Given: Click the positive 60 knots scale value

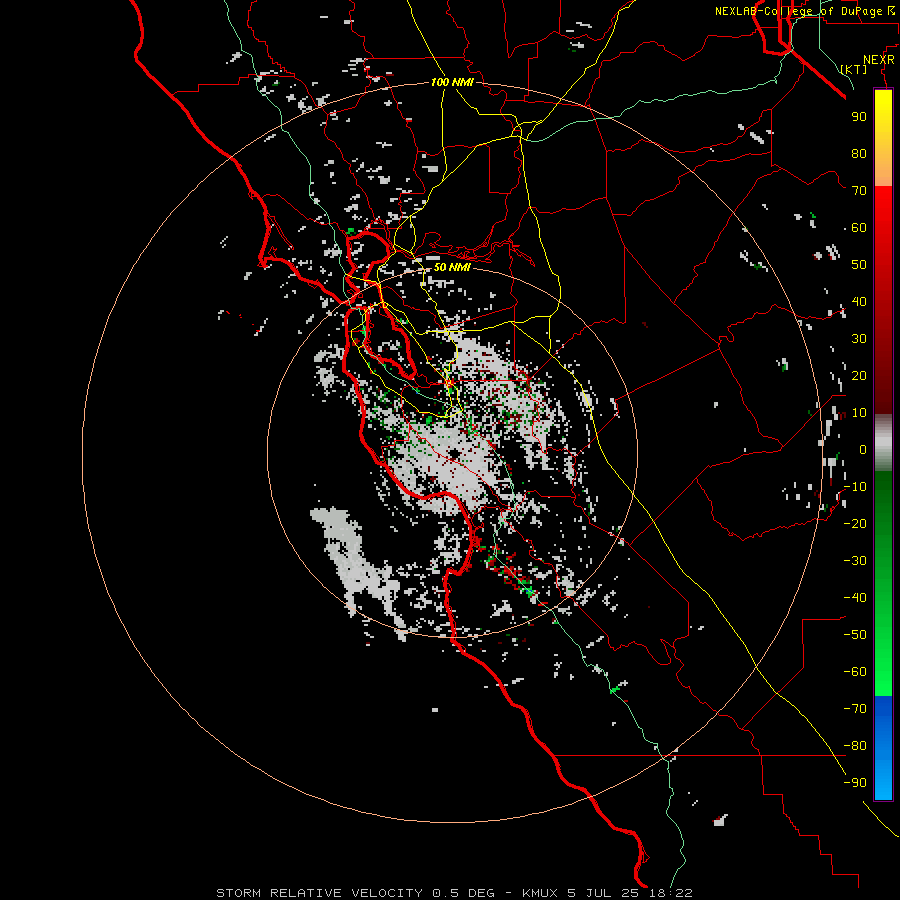Looking at the screenshot, I should [x=859, y=228].
